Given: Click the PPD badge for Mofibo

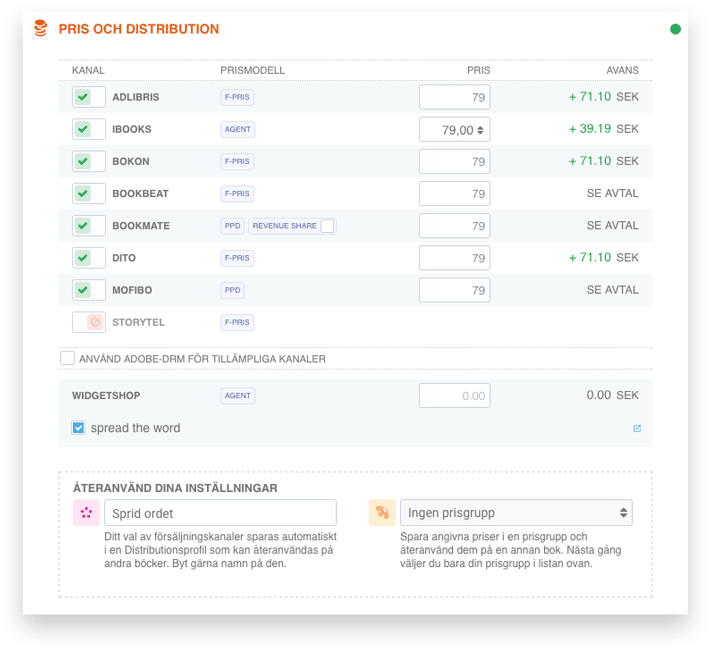Looking at the screenshot, I should click(x=232, y=290).
